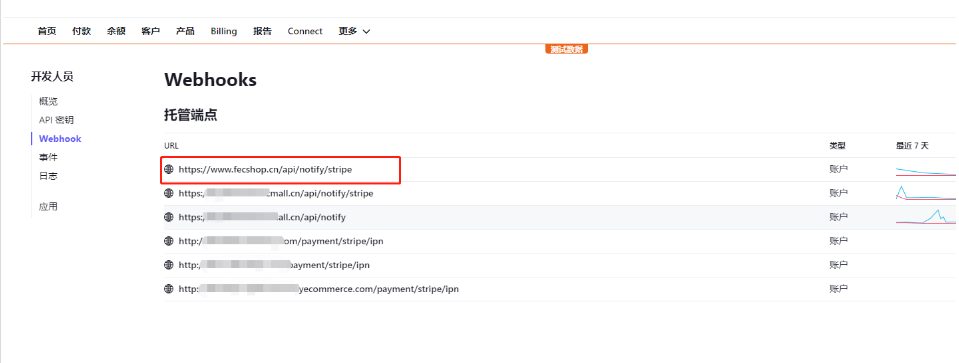Expand the 更多 dropdown menu
Screen dimensions: 959x363
point(354,31)
